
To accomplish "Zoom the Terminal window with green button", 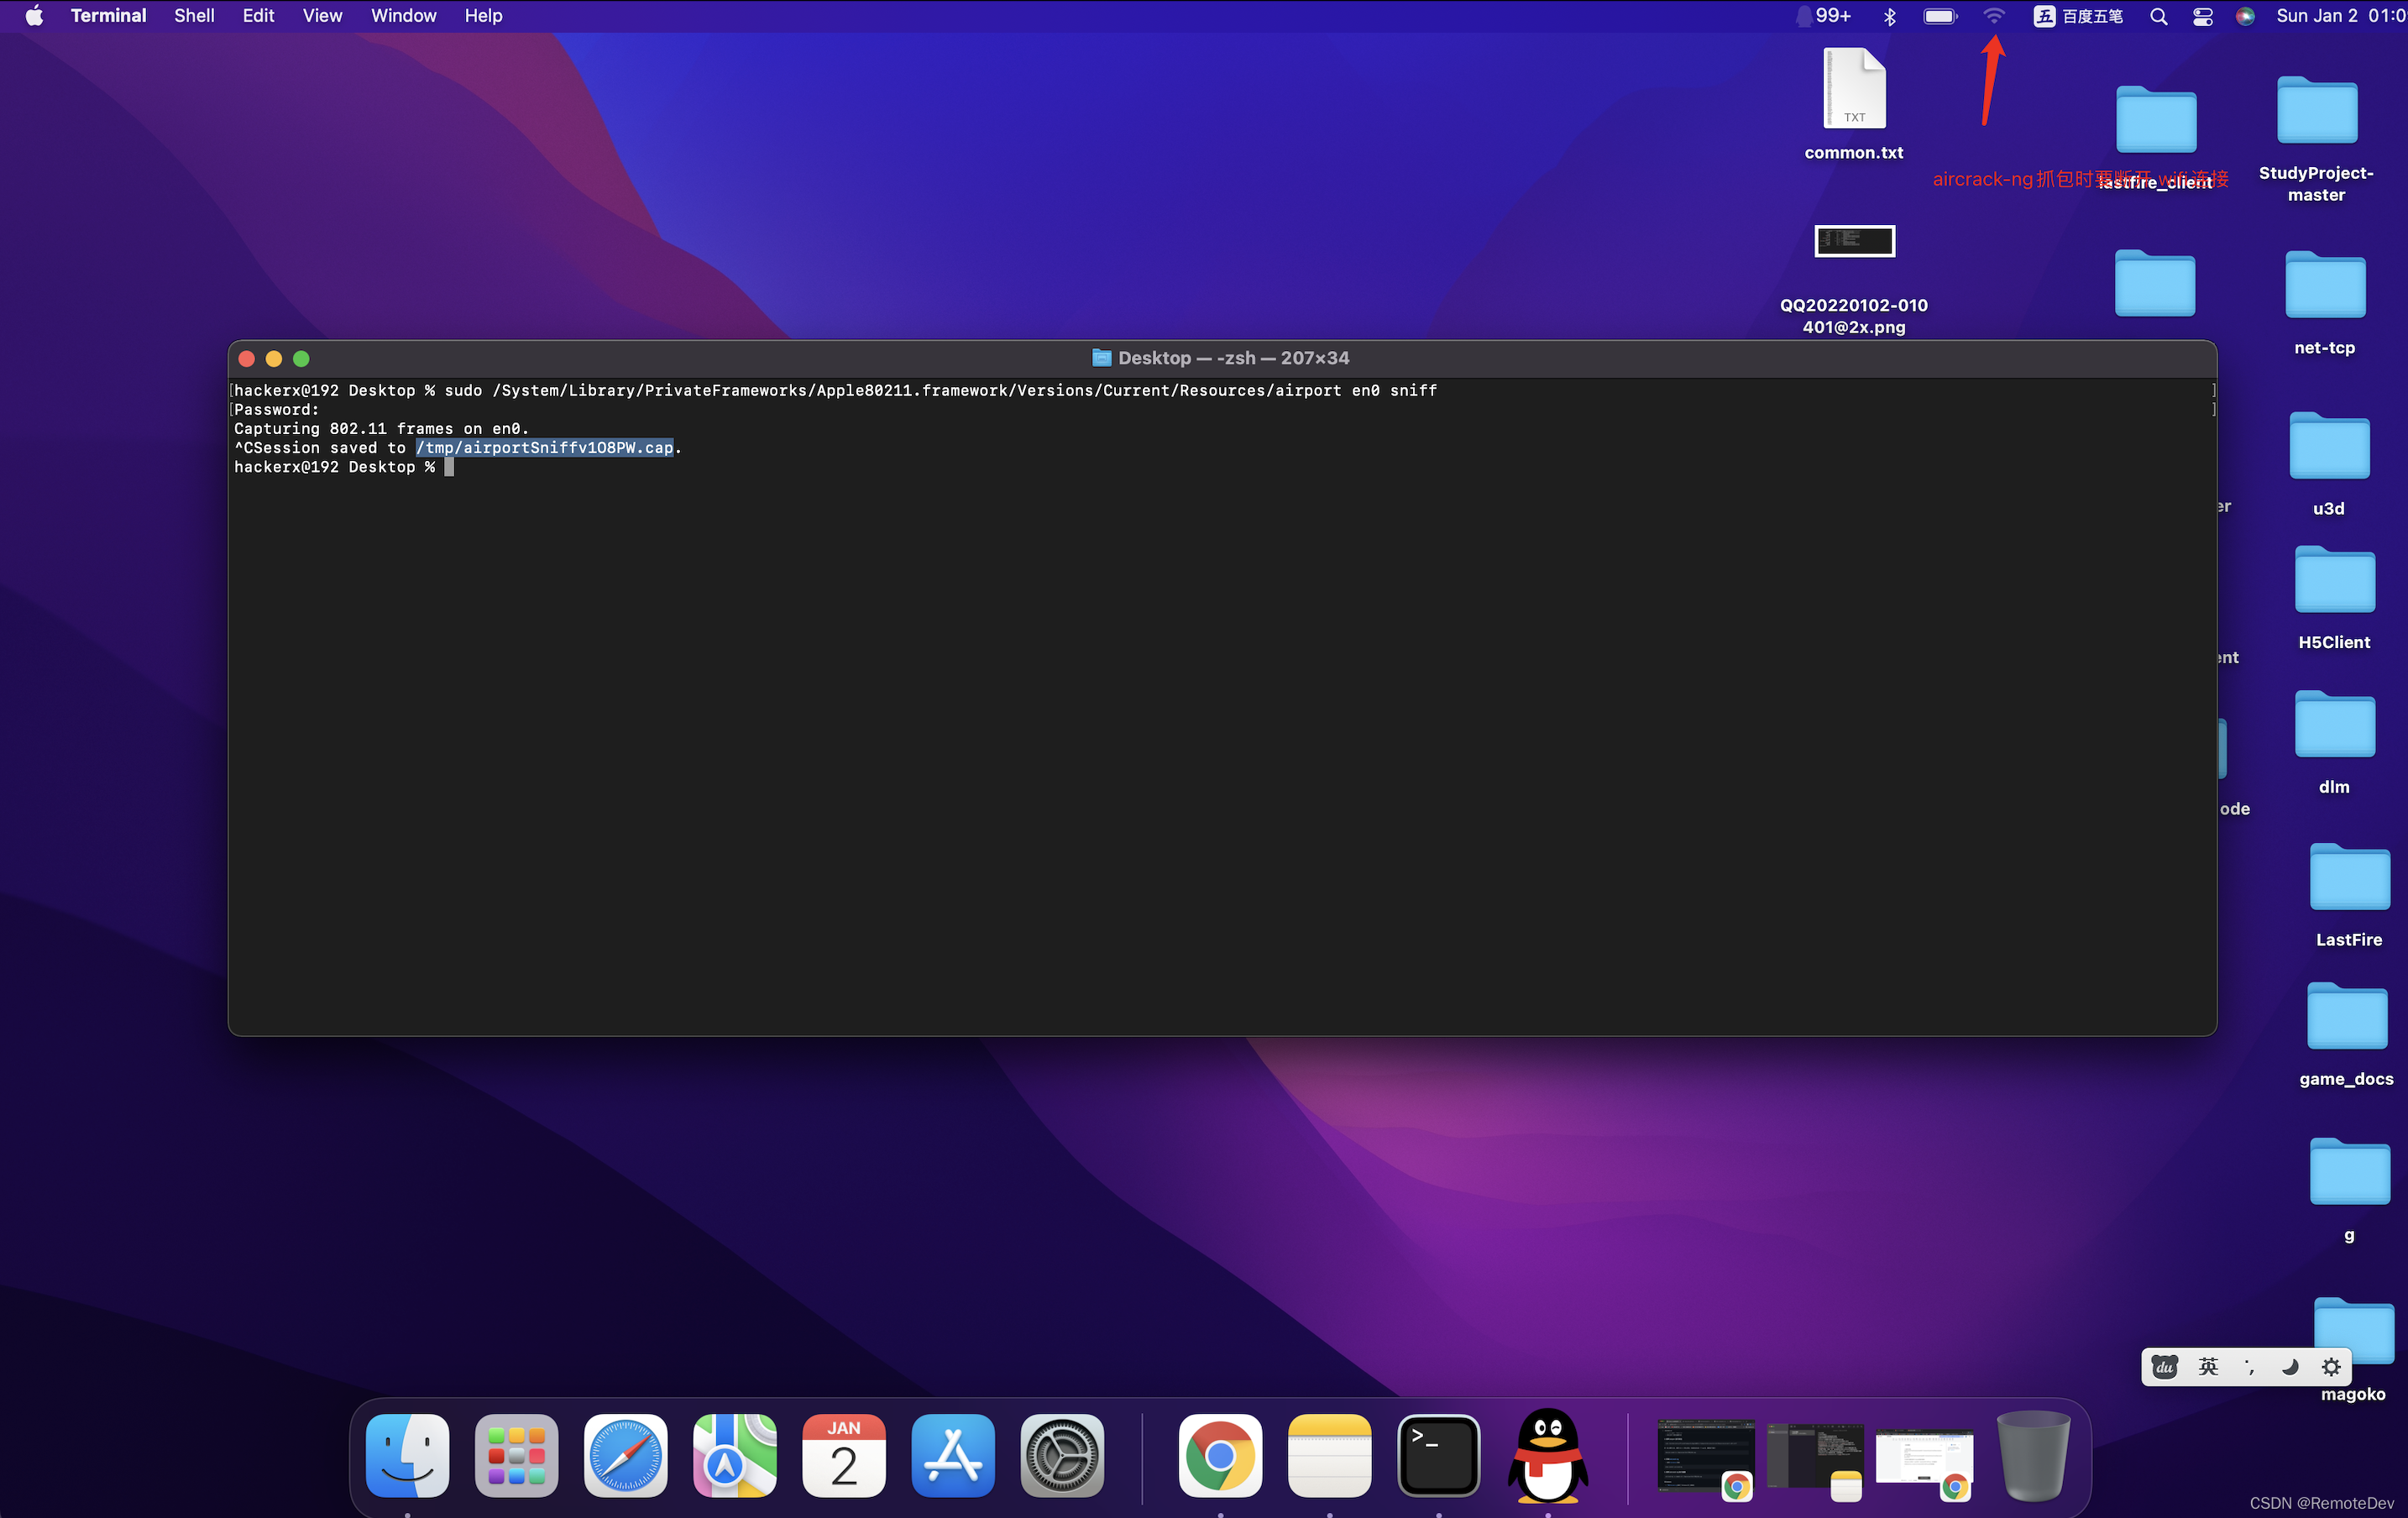I will click(x=301, y=358).
